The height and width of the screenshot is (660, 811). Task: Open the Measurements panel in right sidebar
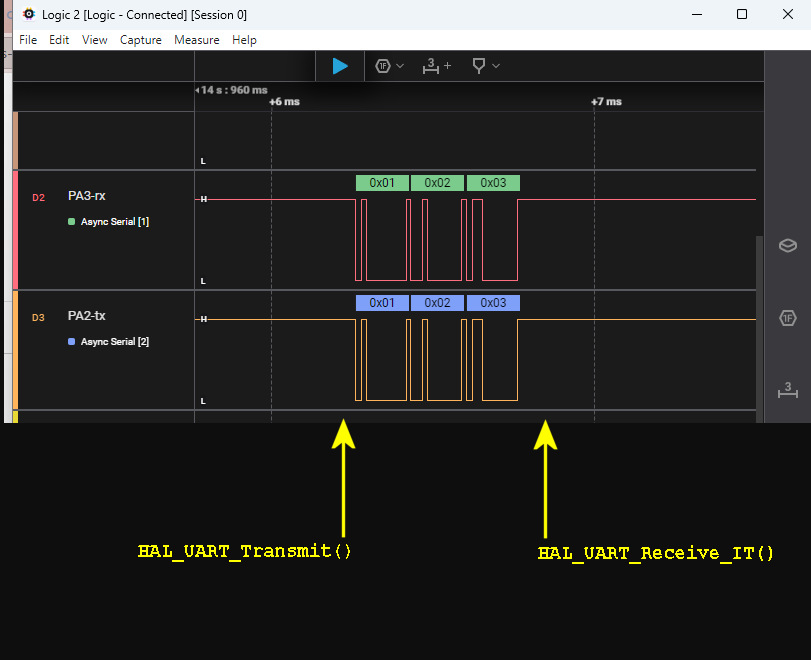[x=788, y=390]
